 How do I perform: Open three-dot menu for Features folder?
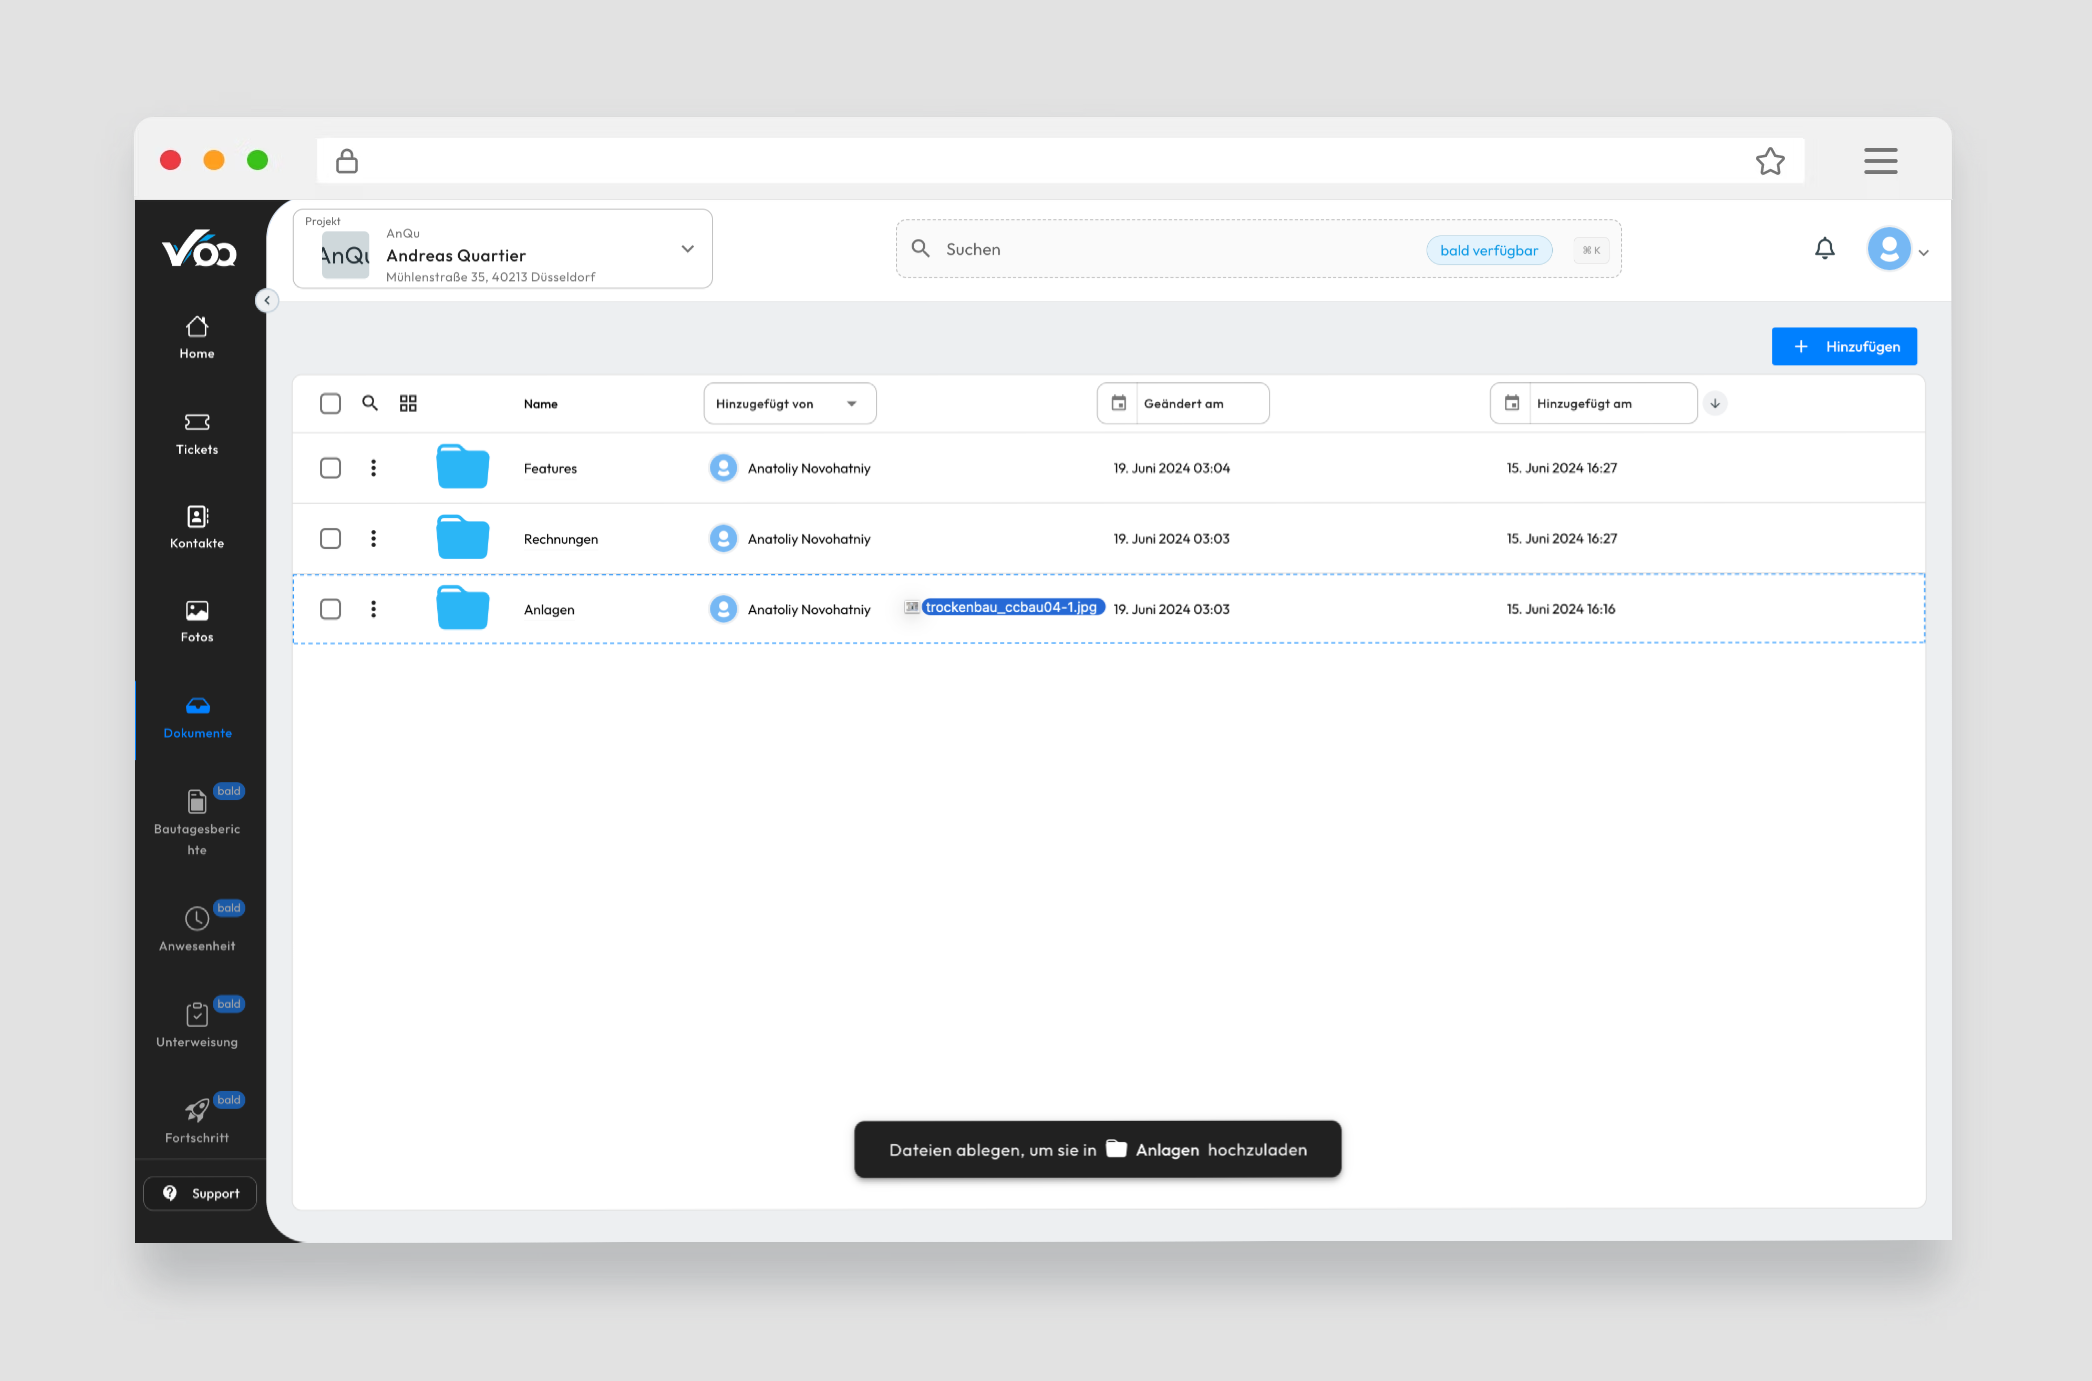point(373,468)
